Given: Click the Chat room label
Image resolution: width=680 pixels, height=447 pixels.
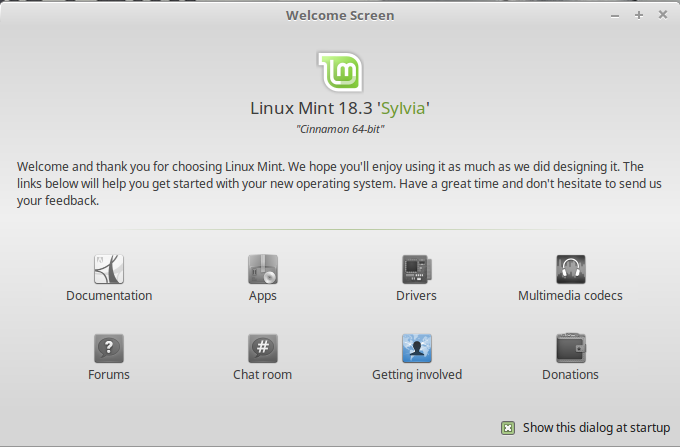Looking at the screenshot, I should coord(262,375).
